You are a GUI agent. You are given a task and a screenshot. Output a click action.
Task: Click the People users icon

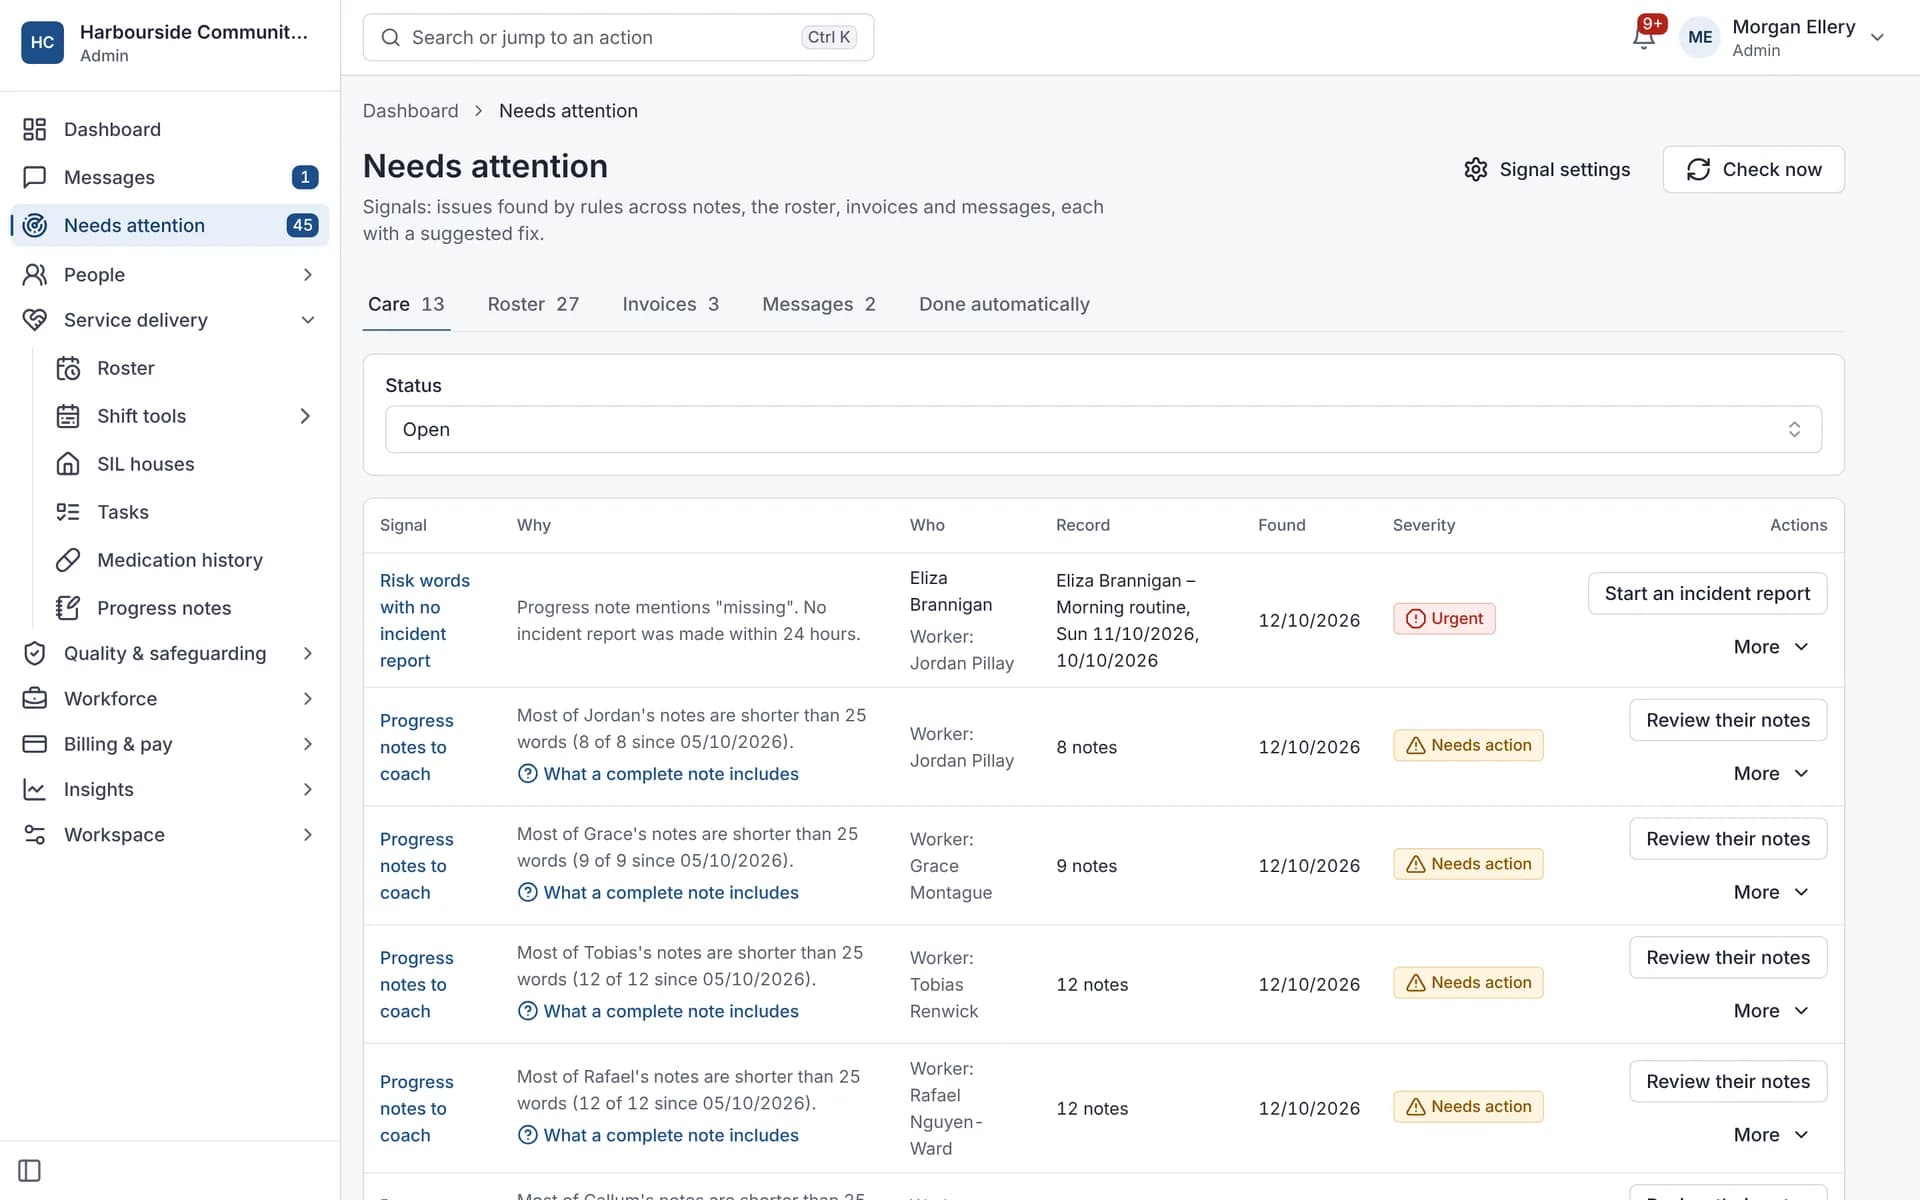[35, 274]
